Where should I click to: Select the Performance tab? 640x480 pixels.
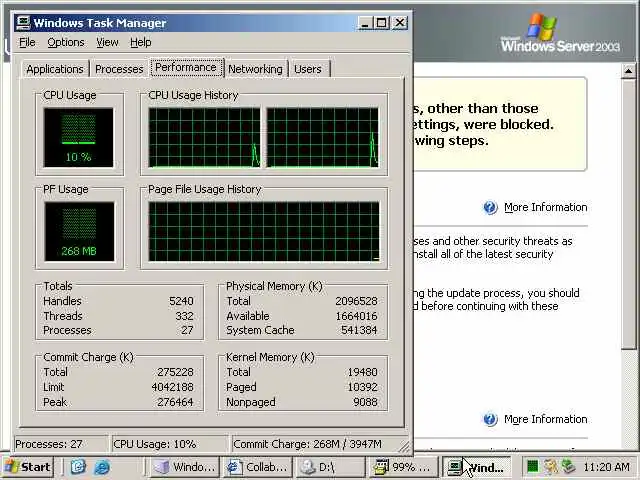click(186, 67)
